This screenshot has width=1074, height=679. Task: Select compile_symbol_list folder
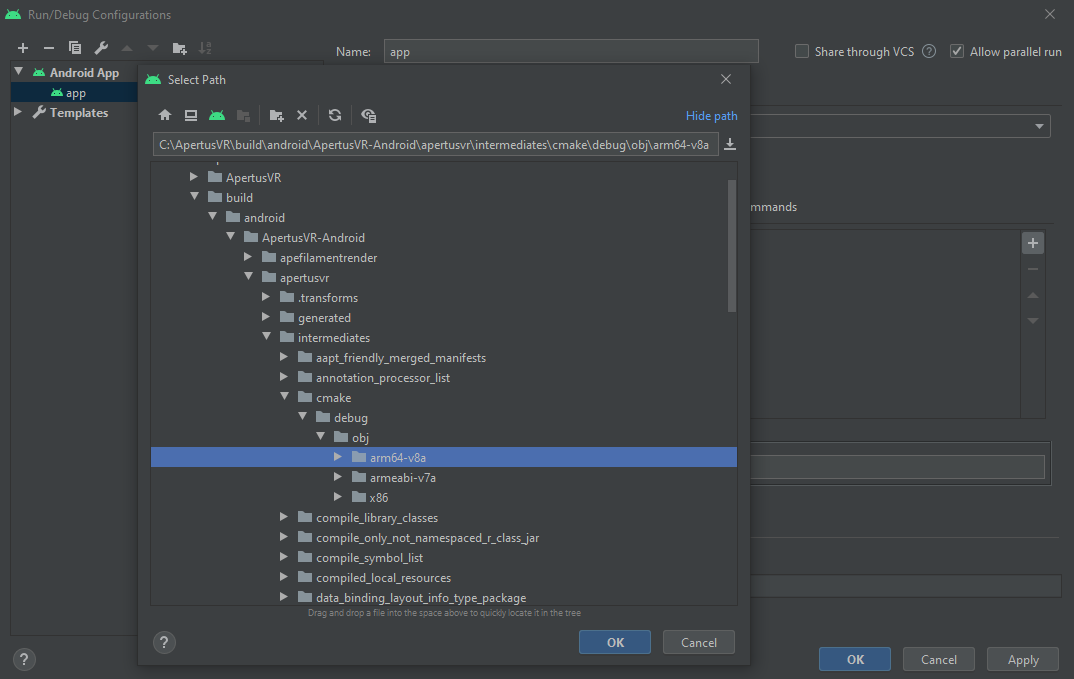[x=369, y=558]
